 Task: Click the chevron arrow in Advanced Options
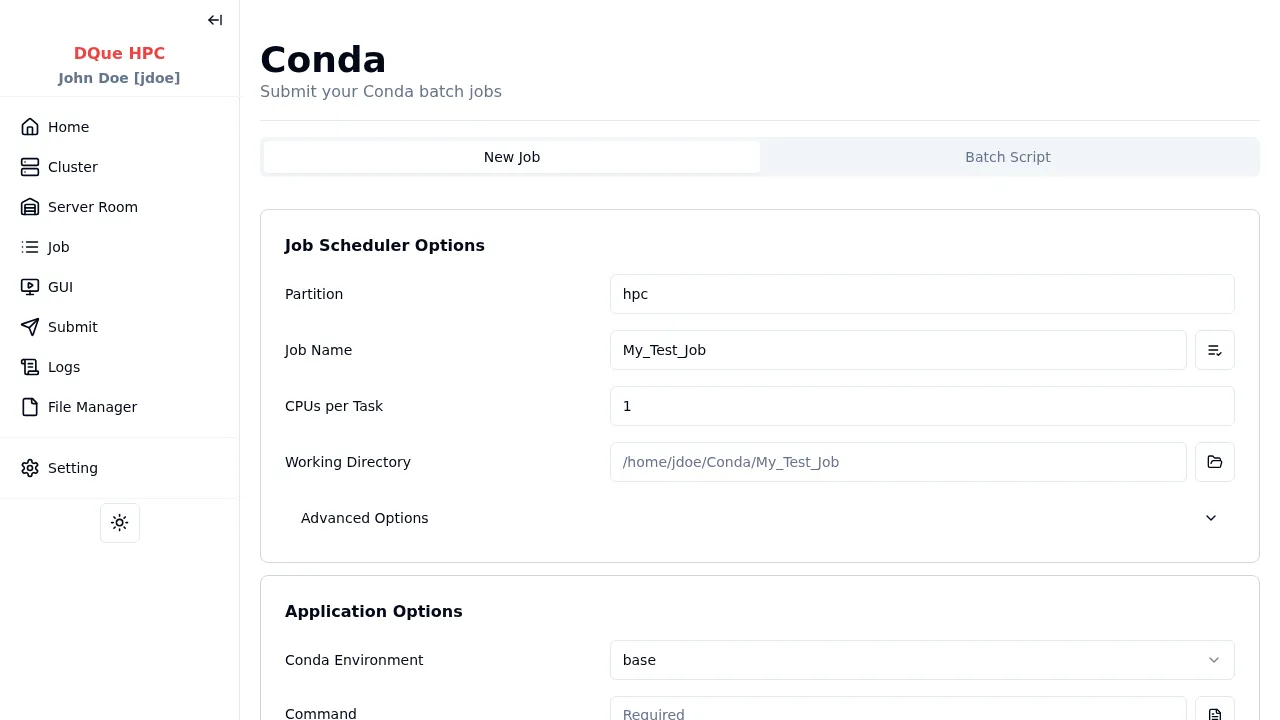pyautogui.click(x=1210, y=518)
